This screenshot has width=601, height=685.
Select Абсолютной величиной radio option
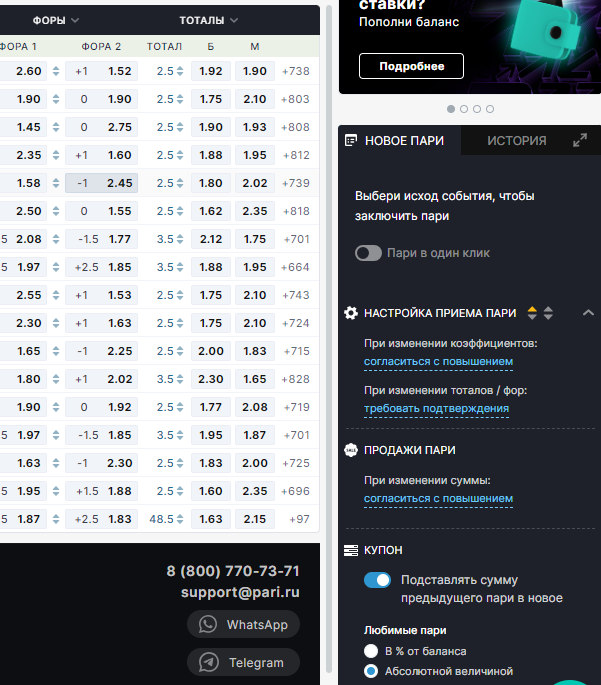tap(371, 671)
